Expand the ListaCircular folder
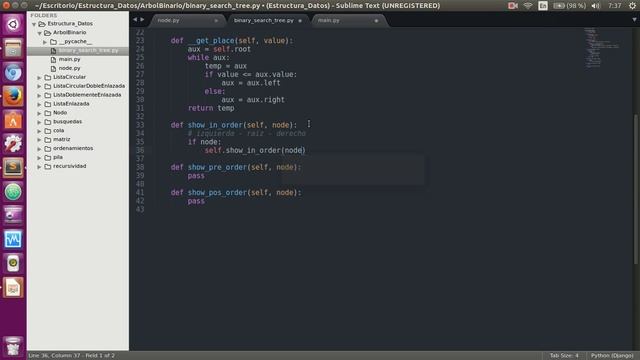The image size is (640, 360). [x=39, y=78]
